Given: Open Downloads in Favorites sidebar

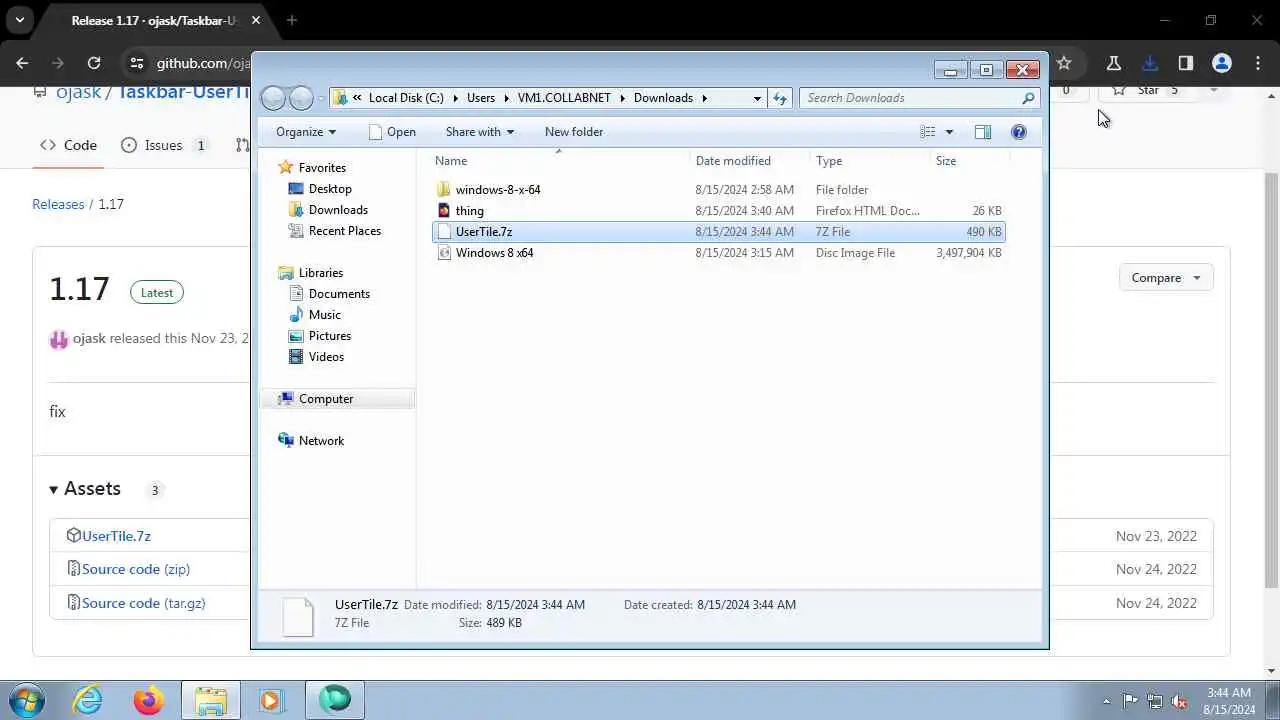Looking at the screenshot, I should (338, 210).
